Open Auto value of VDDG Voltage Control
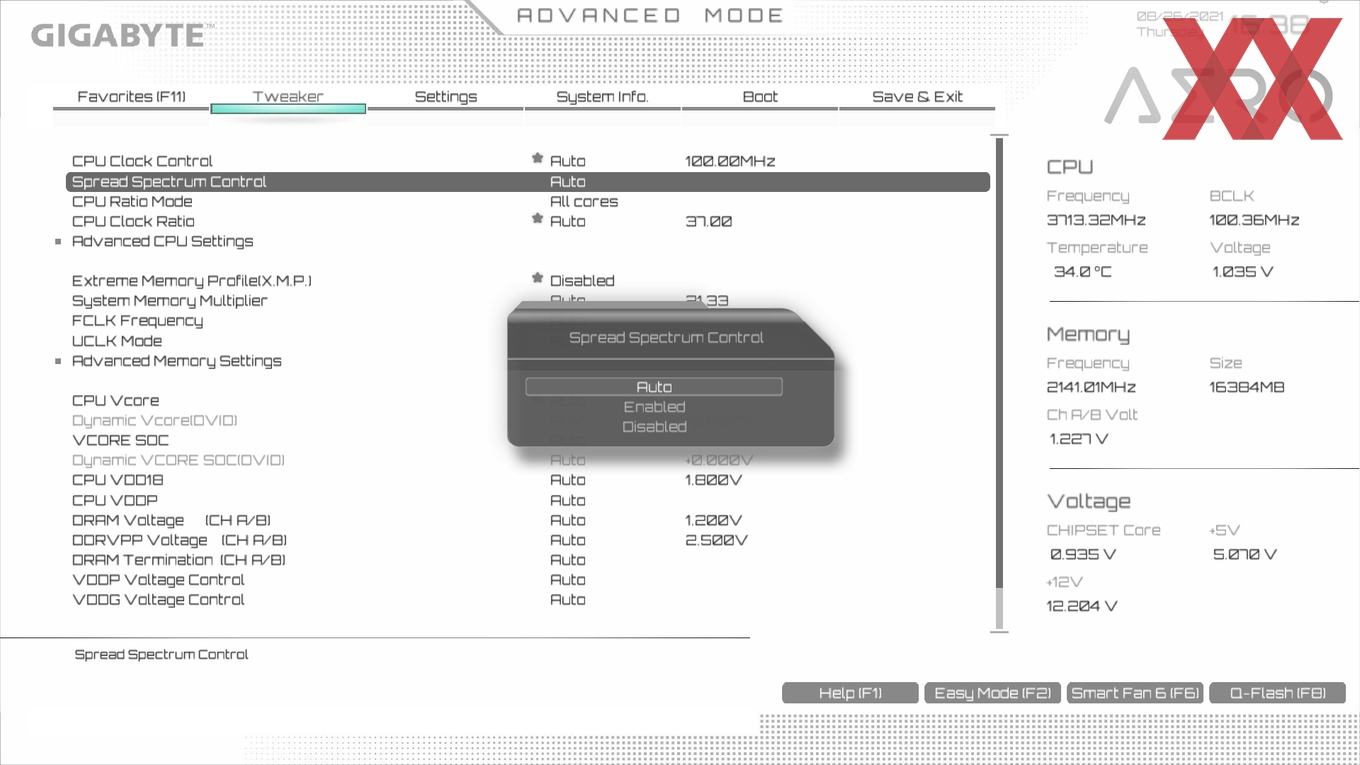This screenshot has width=1360, height=765. 568,600
